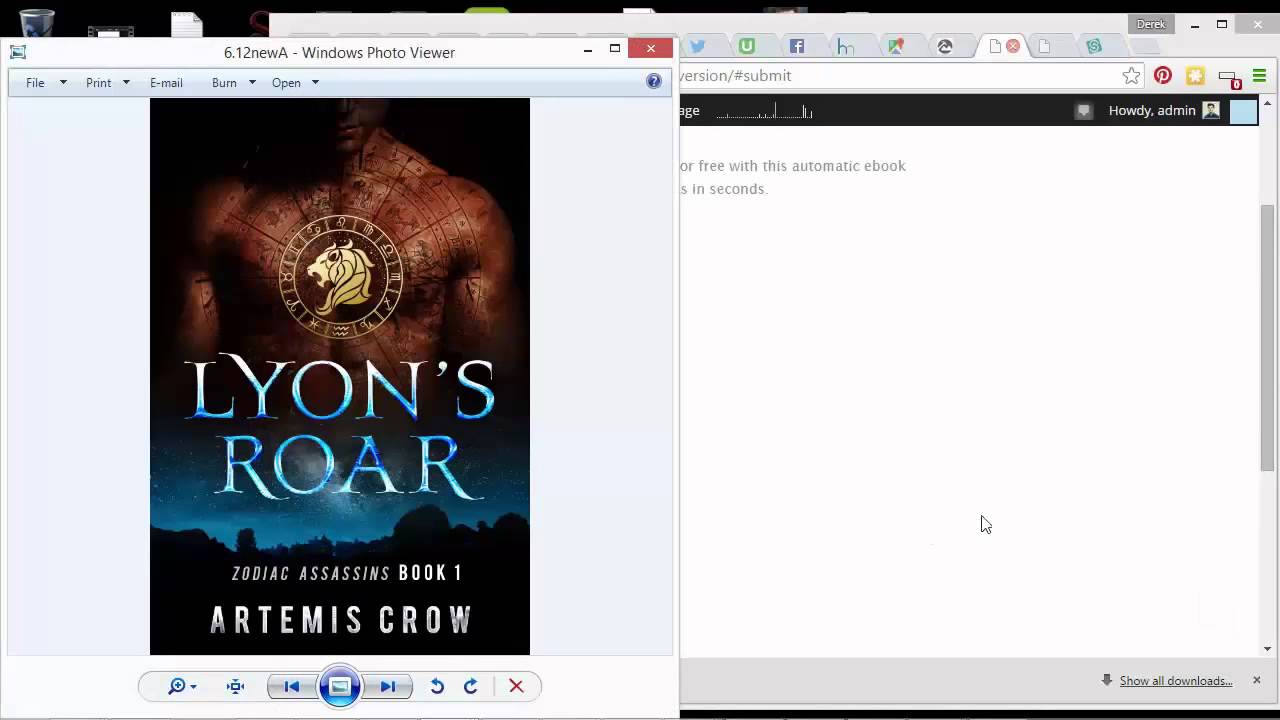Expand the File menu dropdown arrow

63,83
